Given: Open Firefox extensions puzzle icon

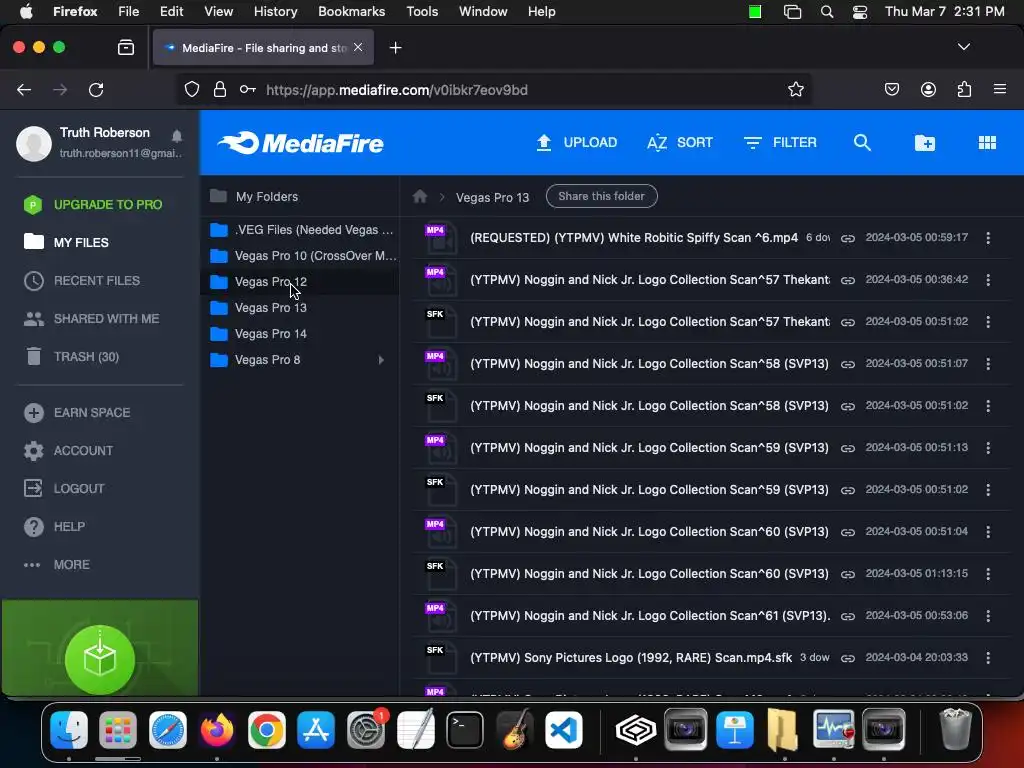Looking at the screenshot, I should [x=964, y=89].
